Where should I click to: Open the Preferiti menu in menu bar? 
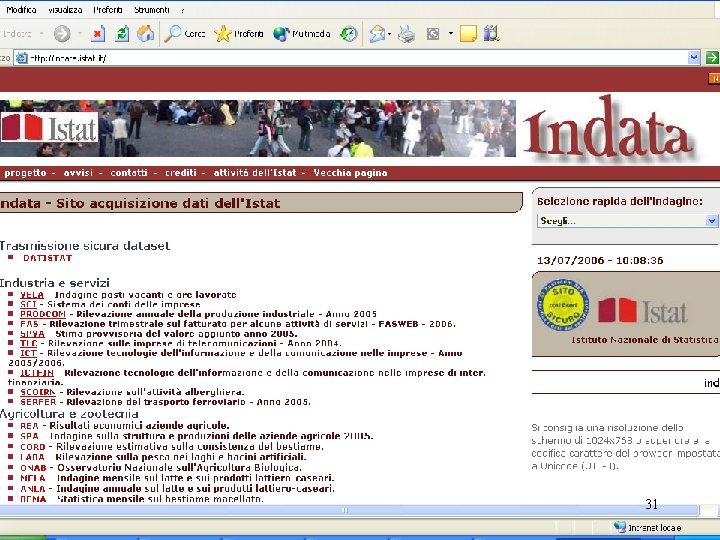pyautogui.click(x=108, y=10)
